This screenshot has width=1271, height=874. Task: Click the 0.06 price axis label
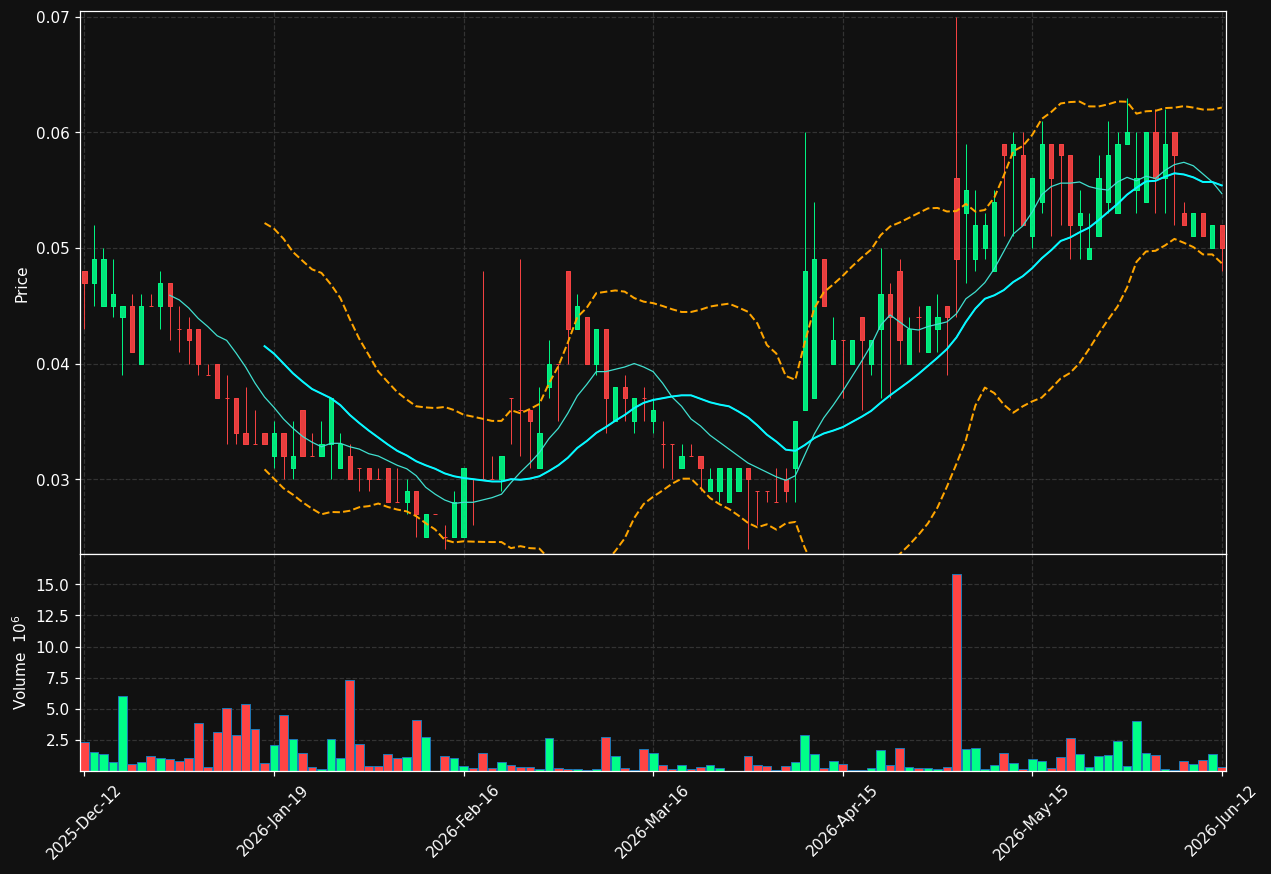[52, 133]
